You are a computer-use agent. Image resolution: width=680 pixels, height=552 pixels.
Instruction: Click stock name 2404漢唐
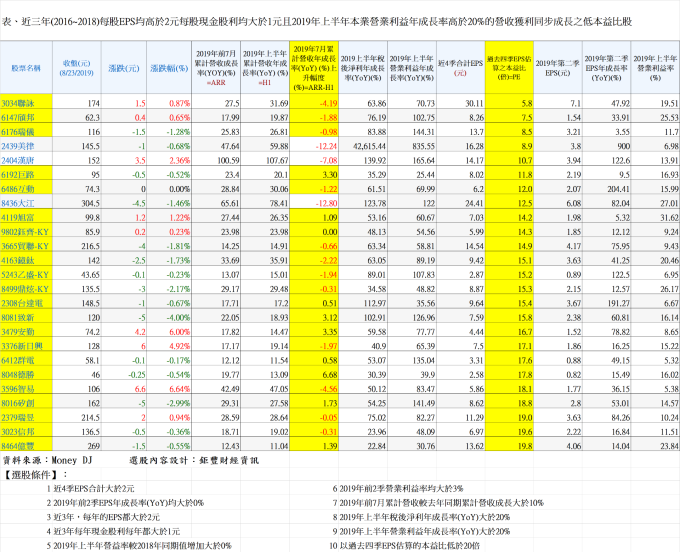(x=18, y=160)
